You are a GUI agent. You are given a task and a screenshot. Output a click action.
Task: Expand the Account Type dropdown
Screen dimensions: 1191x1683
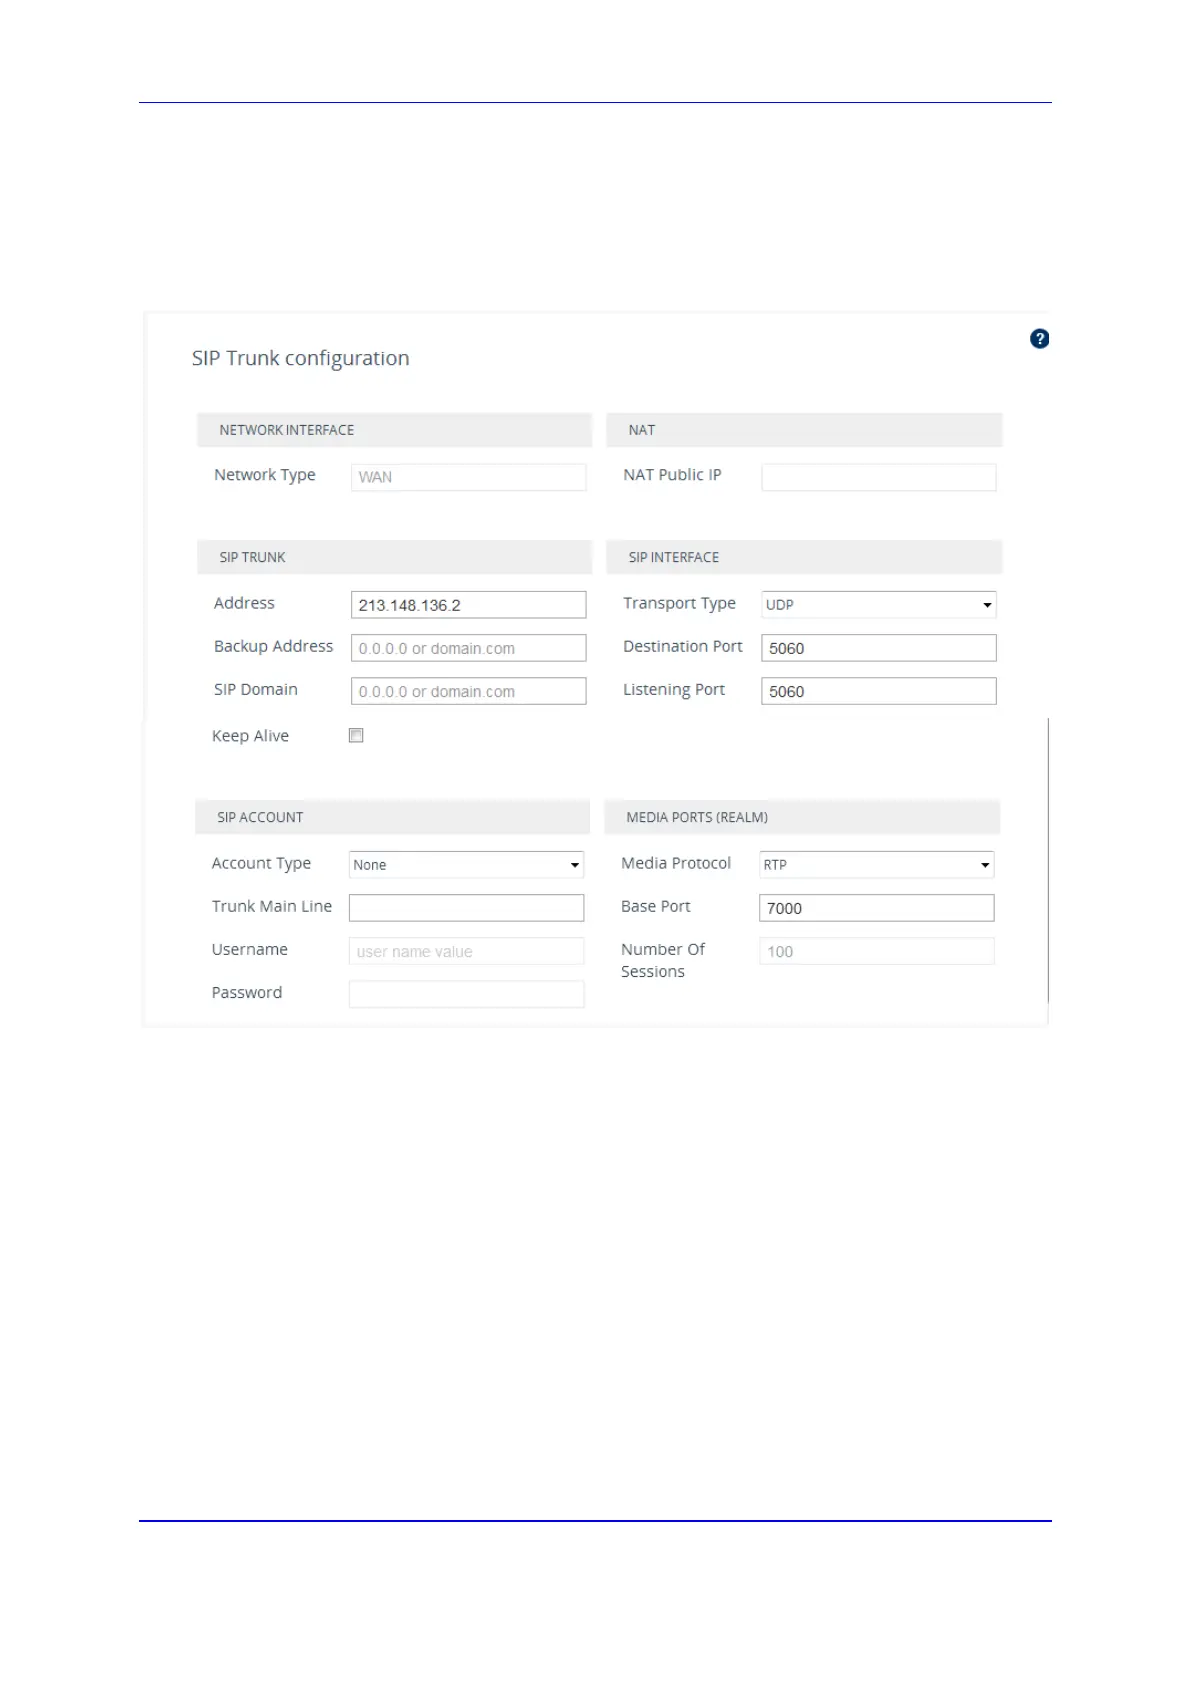466,864
